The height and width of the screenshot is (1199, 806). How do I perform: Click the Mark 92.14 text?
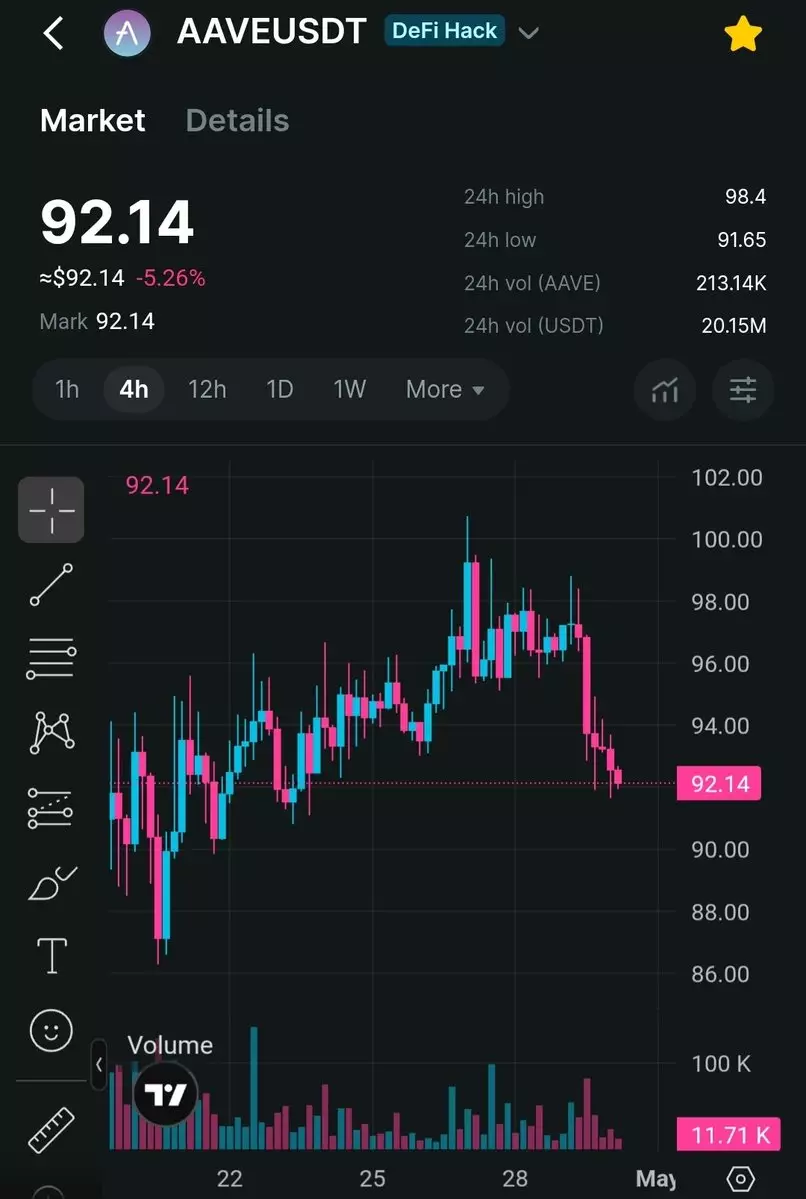97,321
